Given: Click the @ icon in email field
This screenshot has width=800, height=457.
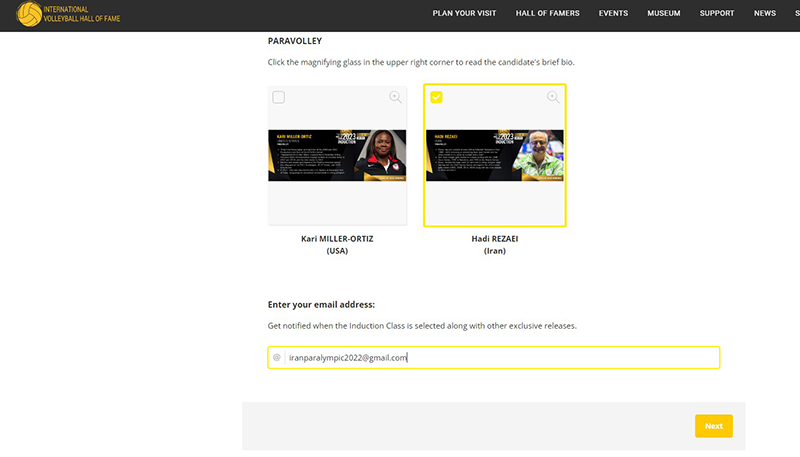Looking at the screenshot, I should [277, 357].
